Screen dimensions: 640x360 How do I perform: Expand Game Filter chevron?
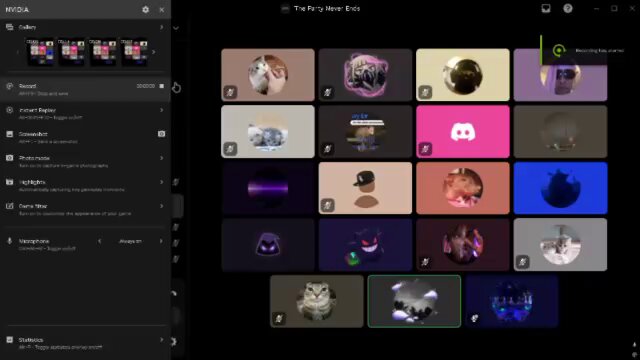click(162, 206)
